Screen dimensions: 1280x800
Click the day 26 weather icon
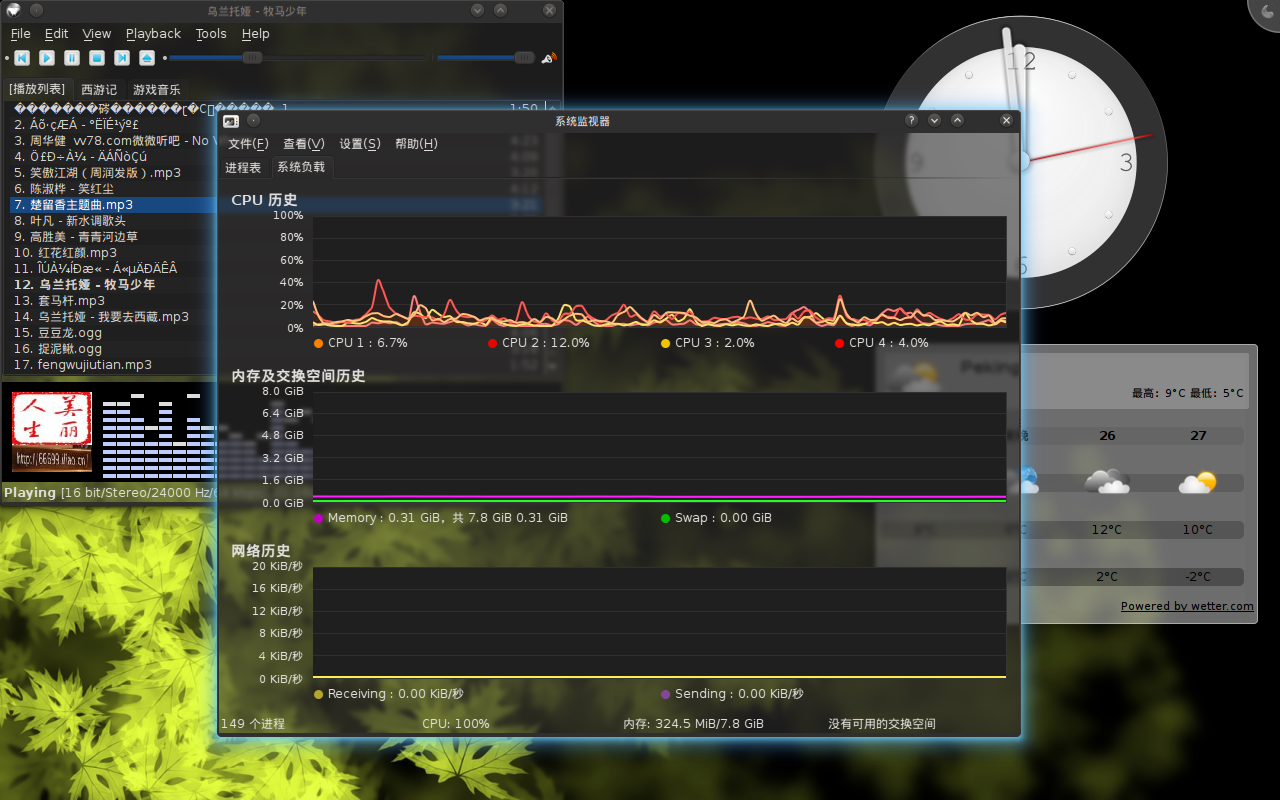1107,482
